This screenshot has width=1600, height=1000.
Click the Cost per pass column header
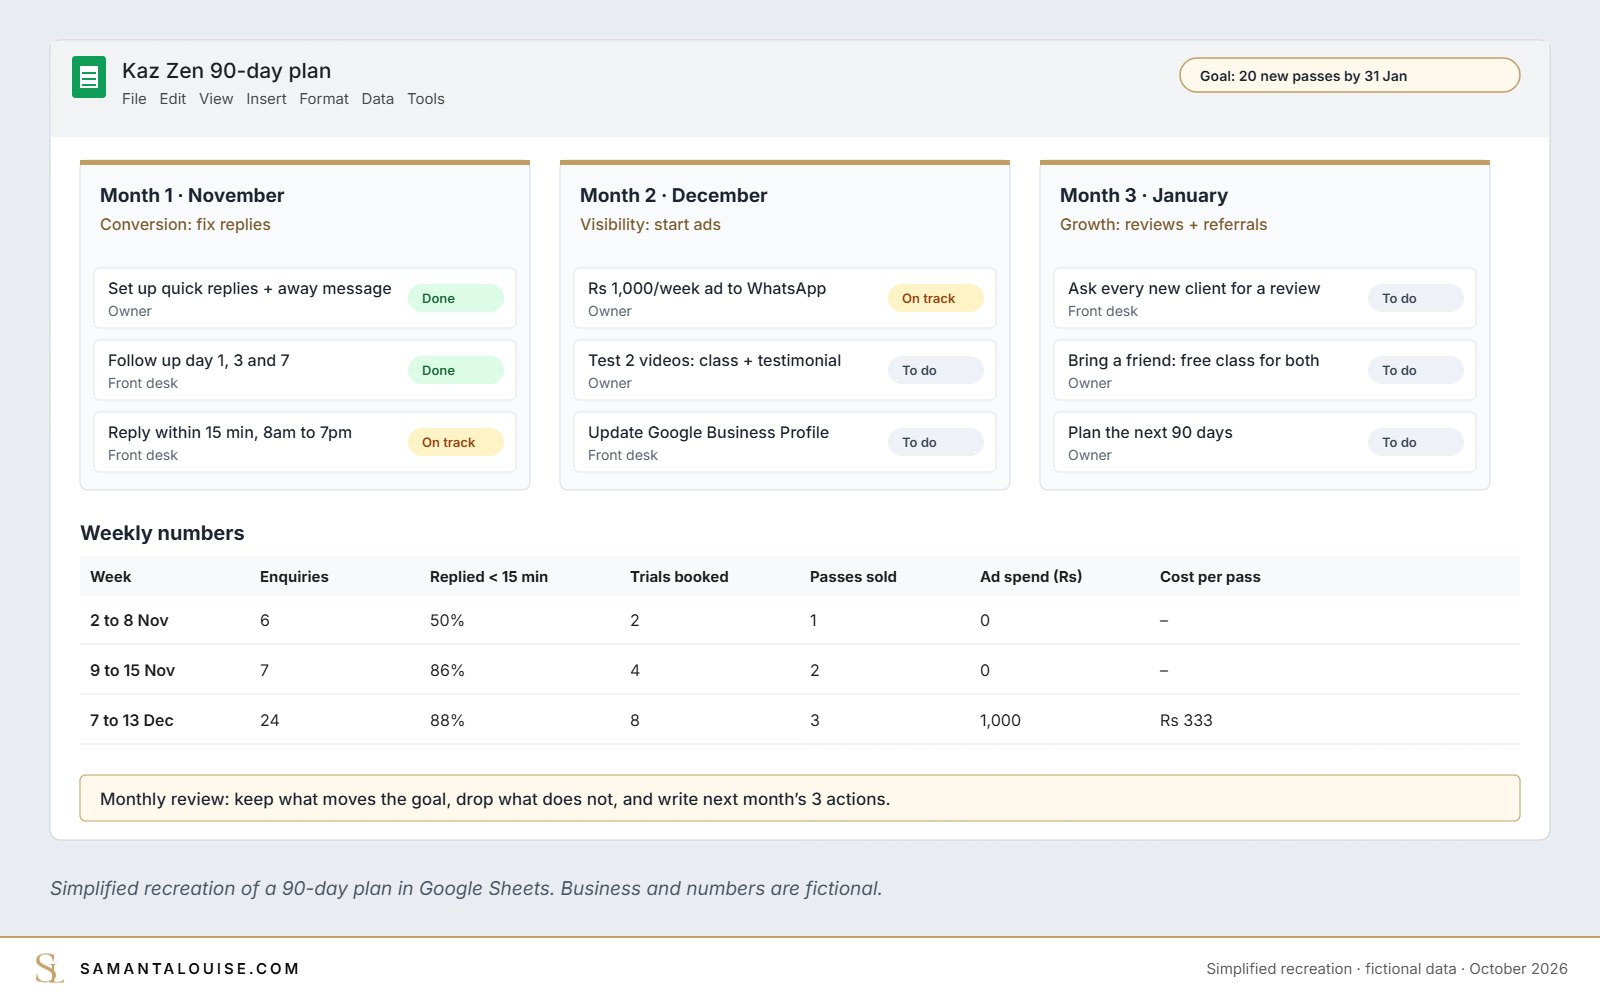(x=1210, y=577)
